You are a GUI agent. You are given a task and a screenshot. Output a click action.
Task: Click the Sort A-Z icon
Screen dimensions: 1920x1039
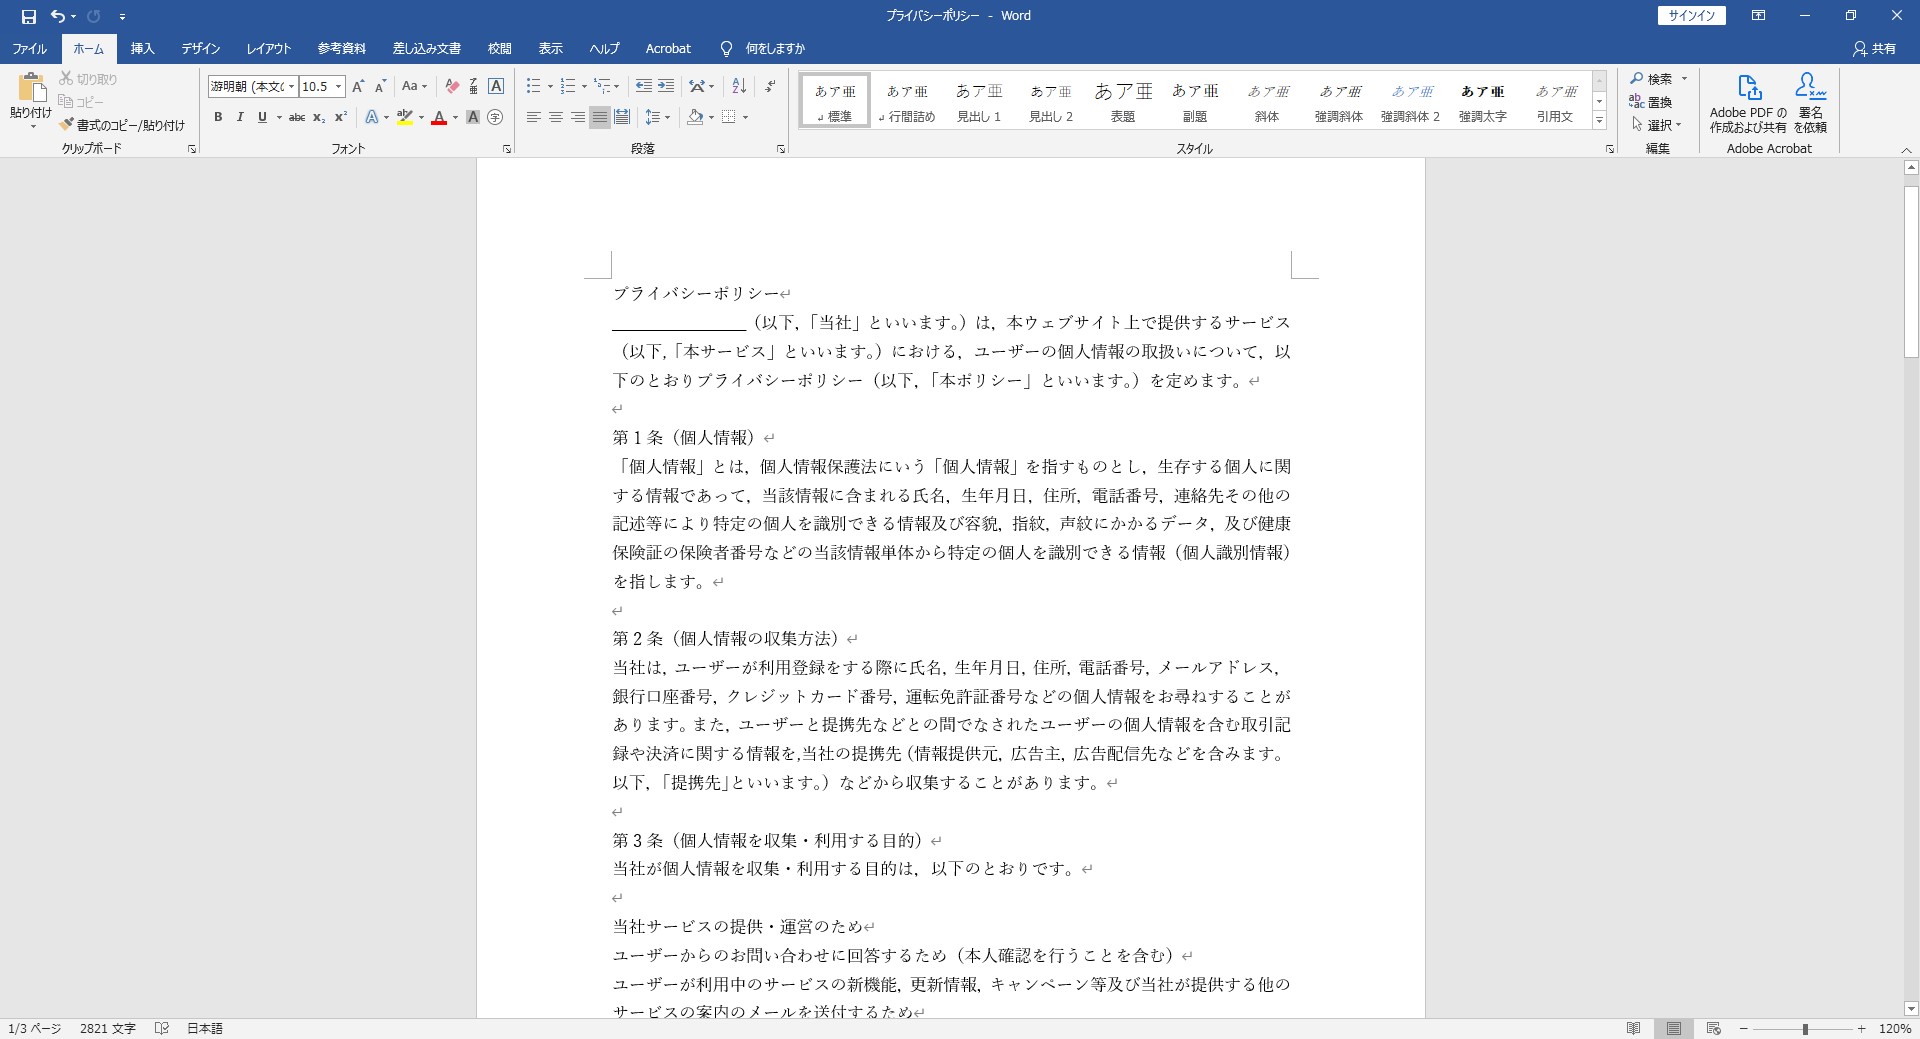tap(739, 86)
